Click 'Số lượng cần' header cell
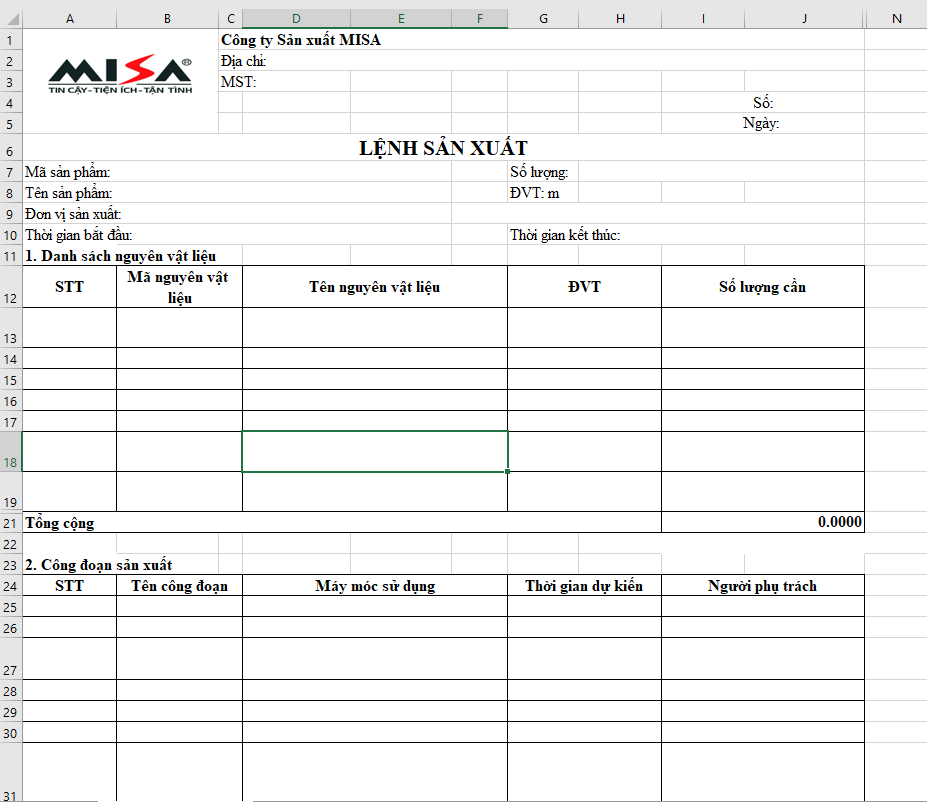 [x=763, y=287]
